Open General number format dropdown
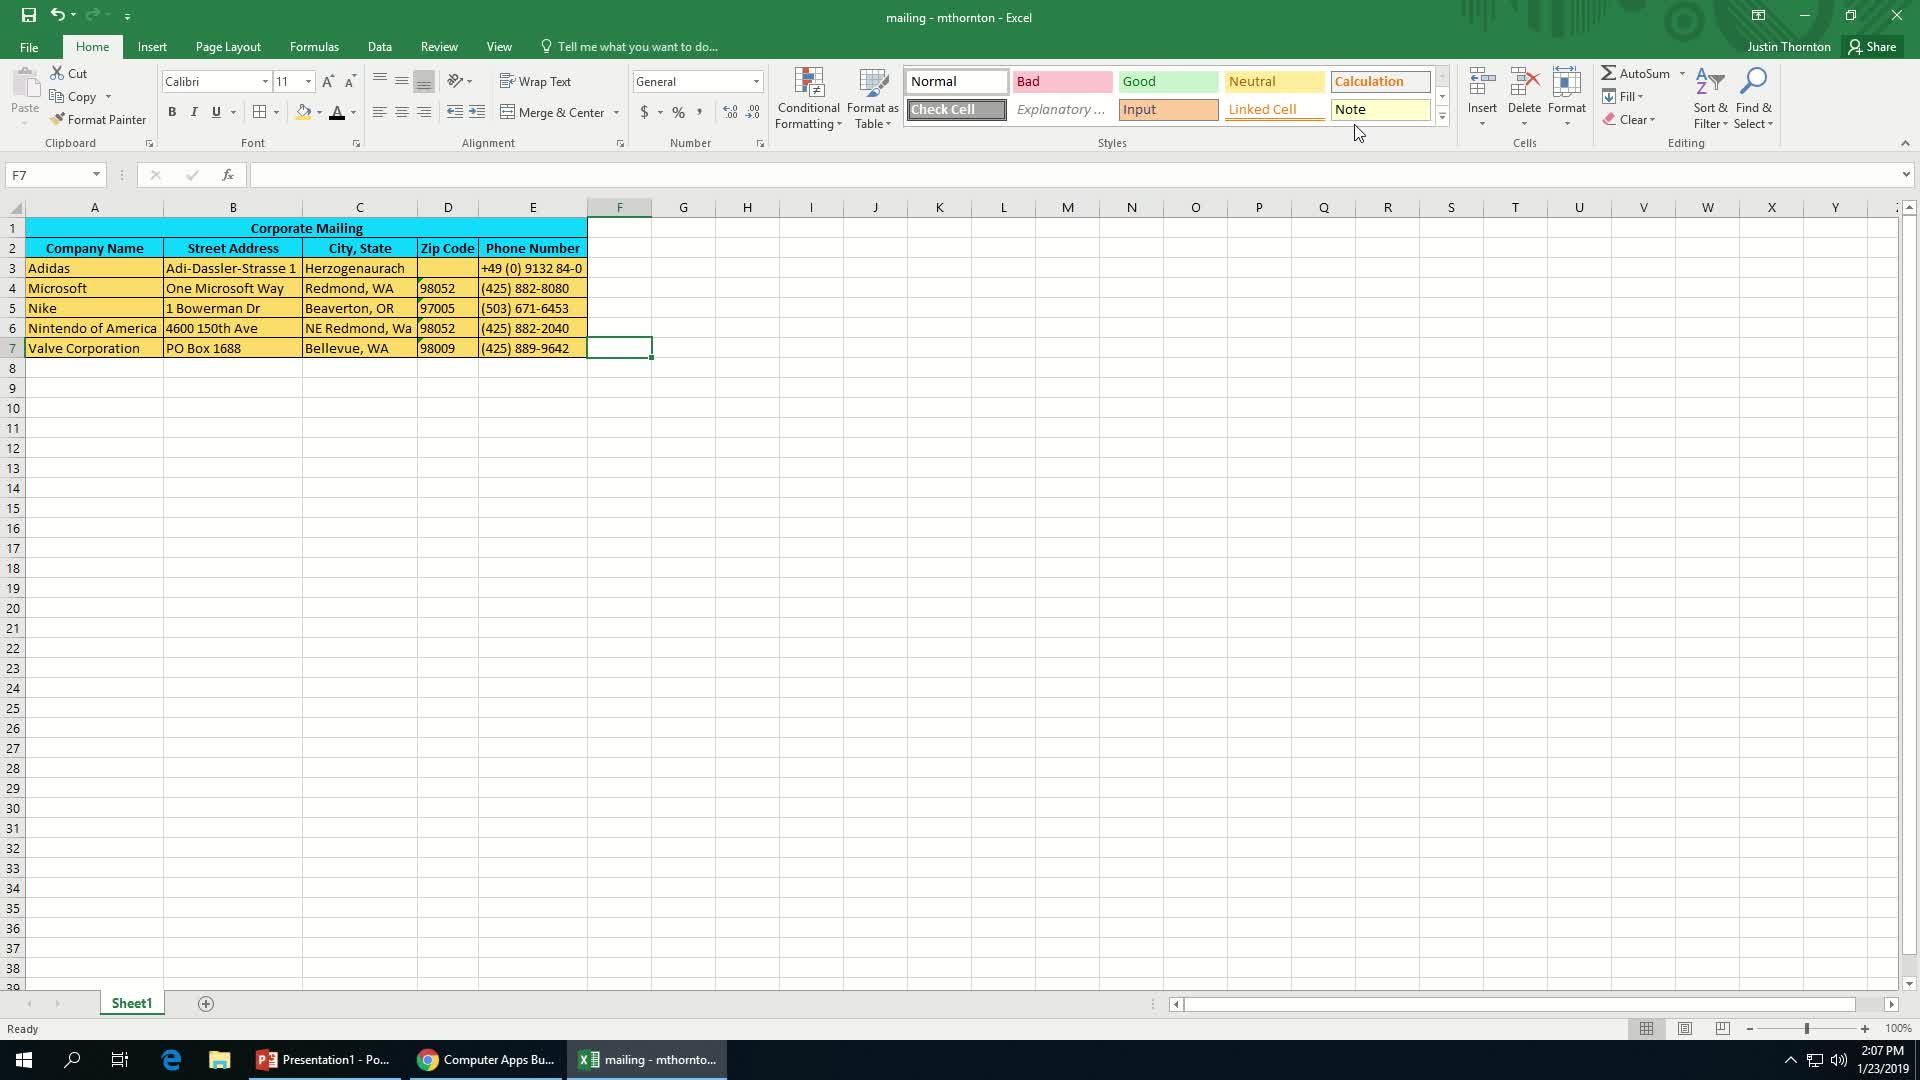1920x1080 pixels. click(x=756, y=82)
